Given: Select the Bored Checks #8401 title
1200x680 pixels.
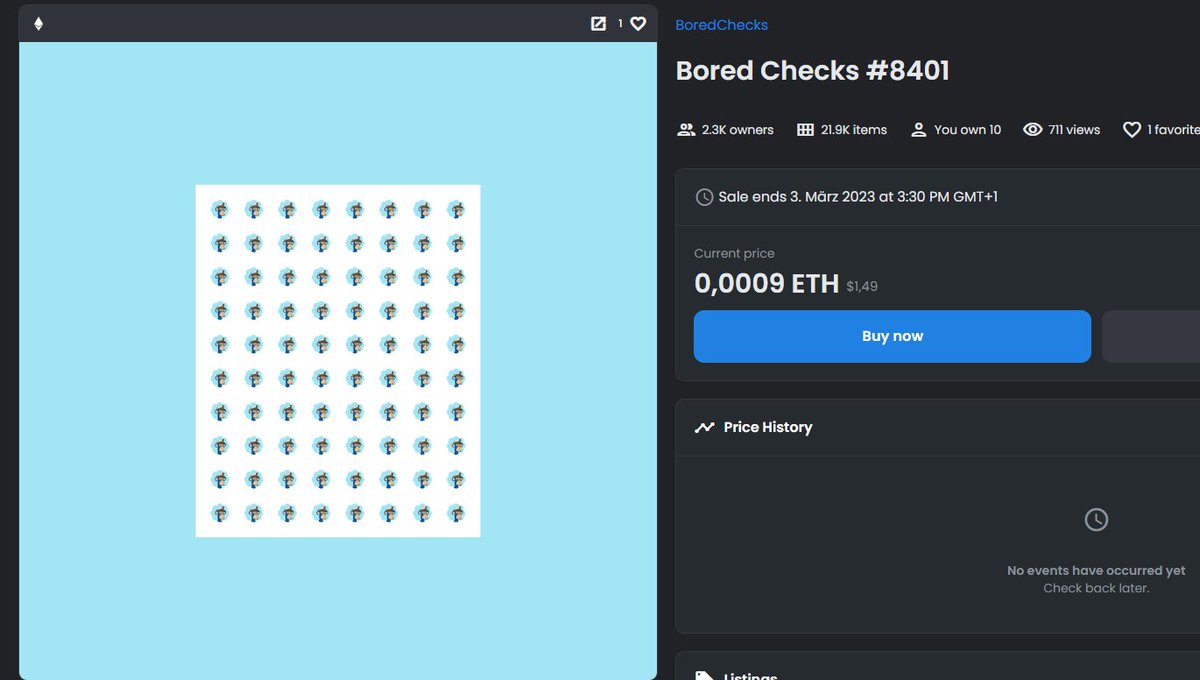Looking at the screenshot, I should point(812,71).
